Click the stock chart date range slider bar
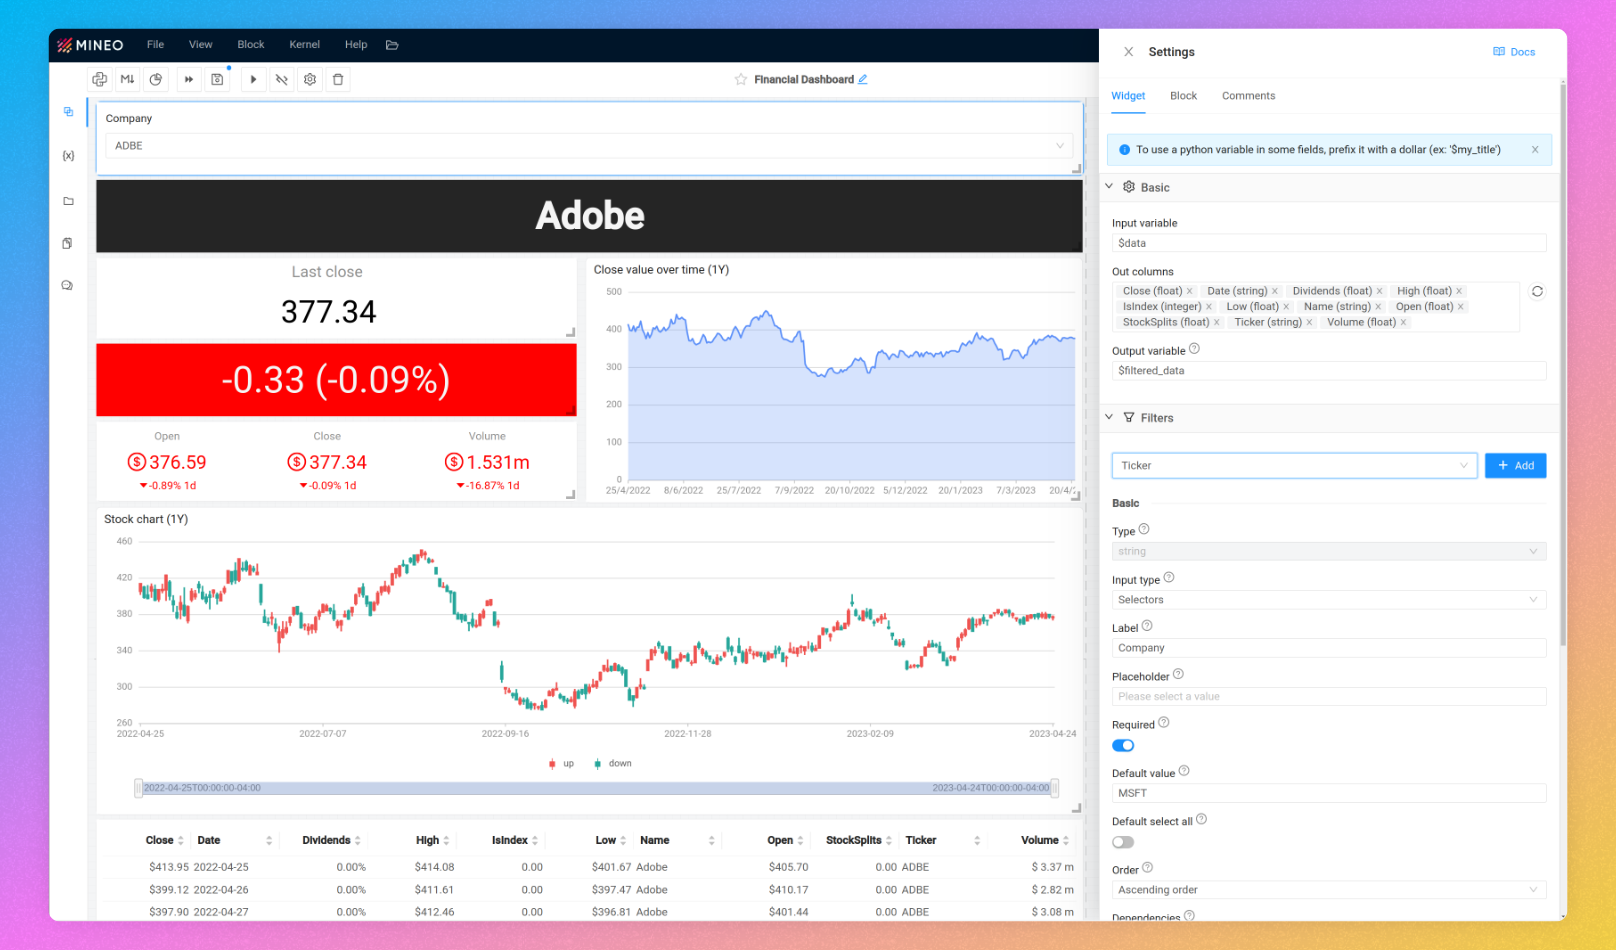This screenshot has width=1616, height=950. [596, 788]
